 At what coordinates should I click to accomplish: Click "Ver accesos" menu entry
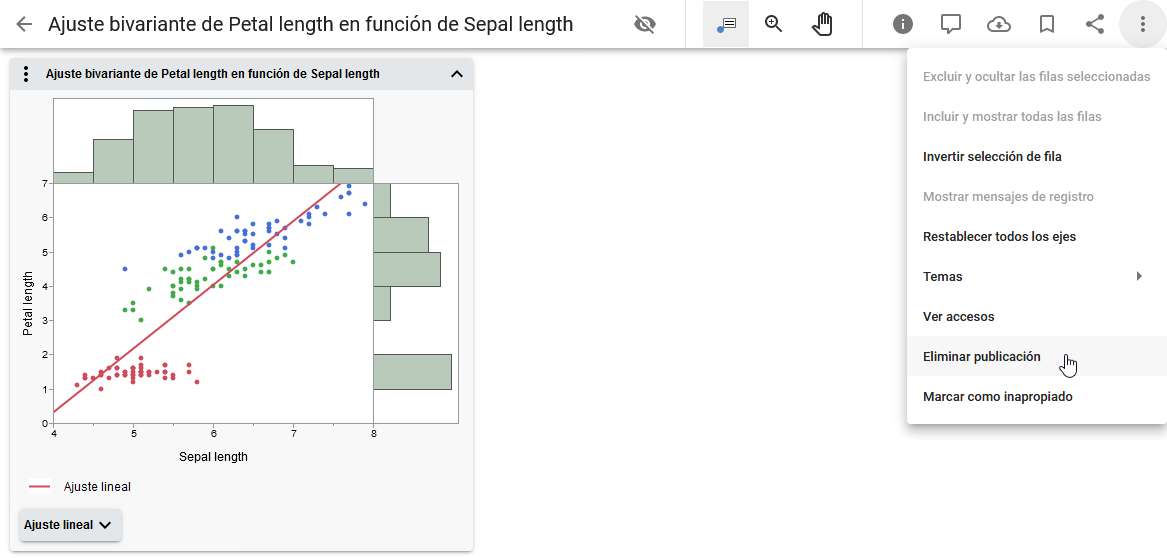pyautogui.click(x=958, y=317)
